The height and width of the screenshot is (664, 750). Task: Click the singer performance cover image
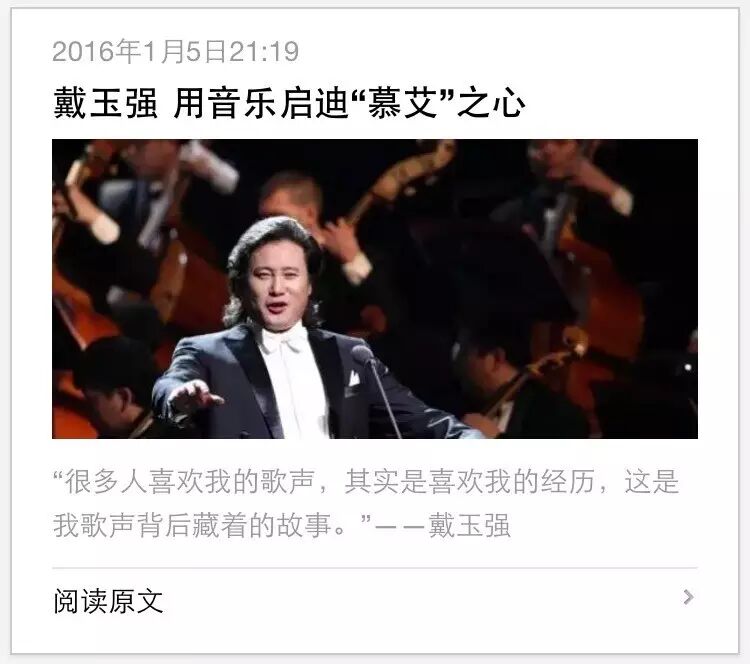click(375, 288)
